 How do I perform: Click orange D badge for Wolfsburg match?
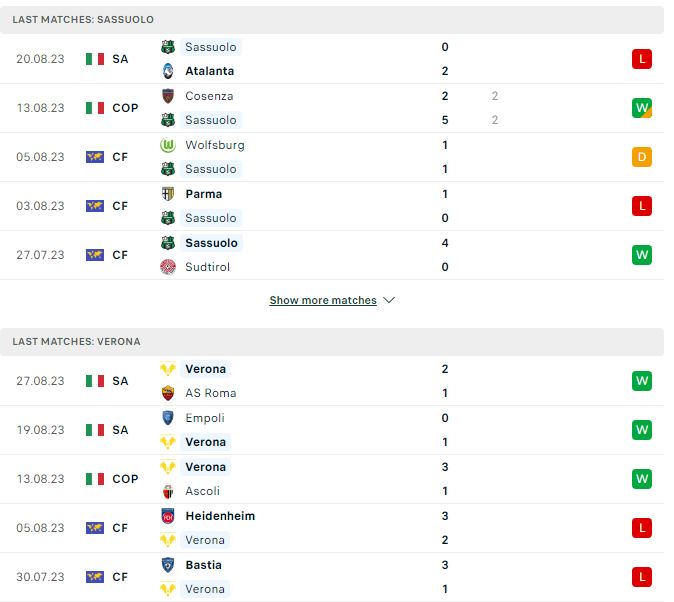click(642, 157)
